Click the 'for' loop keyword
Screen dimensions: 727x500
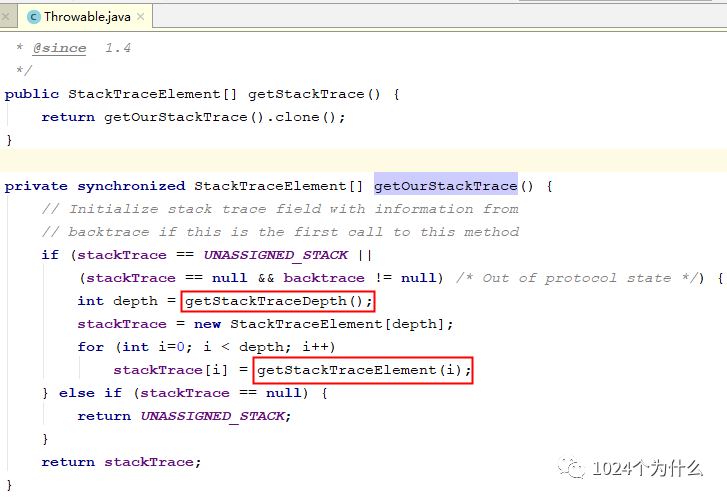pyautogui.click(x=91, y=347)
